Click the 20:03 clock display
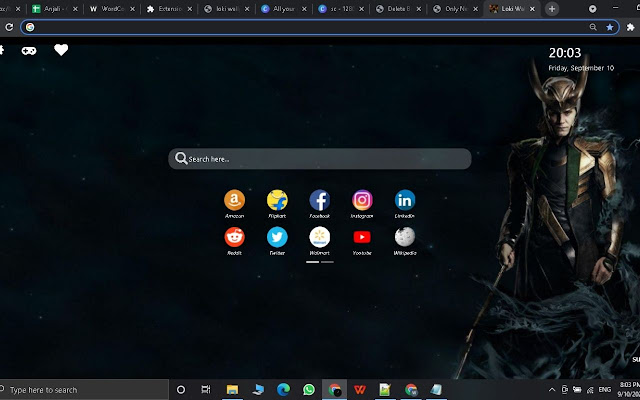This screenshot has height=400, width=640. click(564, 53)
